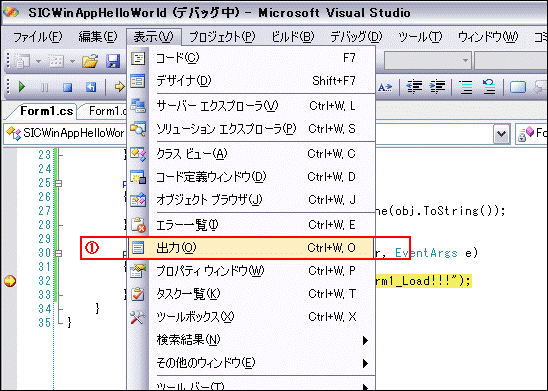Click the Comment Out lines icon
Screen dimensions: 548x391
click(x=466, y=87)
